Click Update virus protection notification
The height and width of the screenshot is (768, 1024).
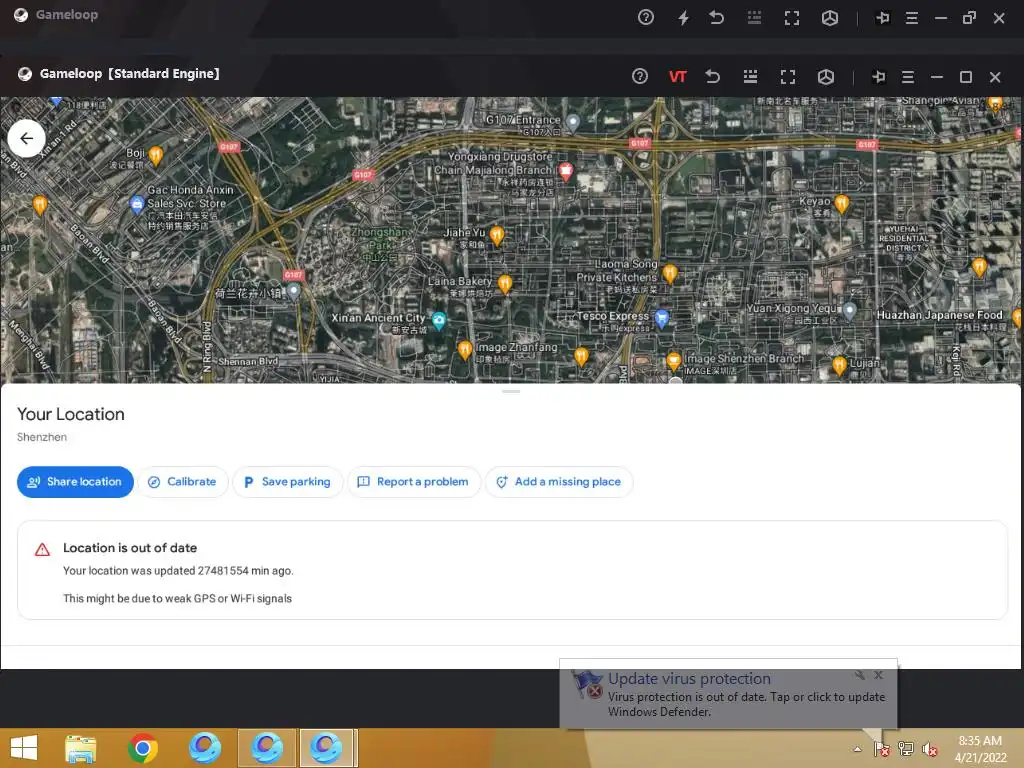coord(728,694)
